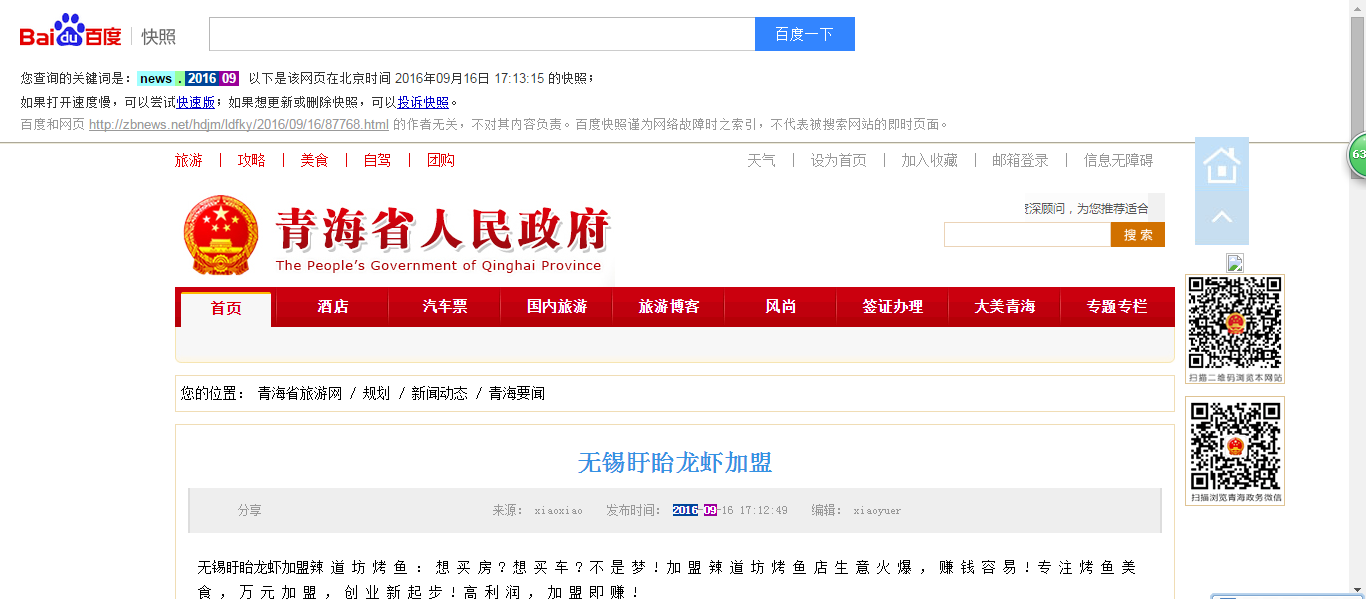Viewport: 1366px width, 599px height.
Task: Select the 汽车票 navigation tab
Action: tap(445, 307)
